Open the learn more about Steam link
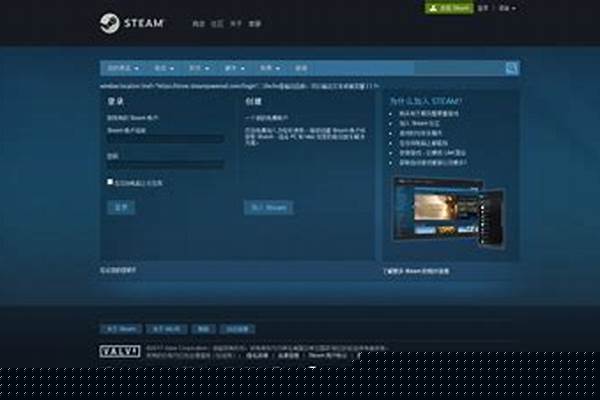The height and width of the screenshot is (400, 600). 416,271
